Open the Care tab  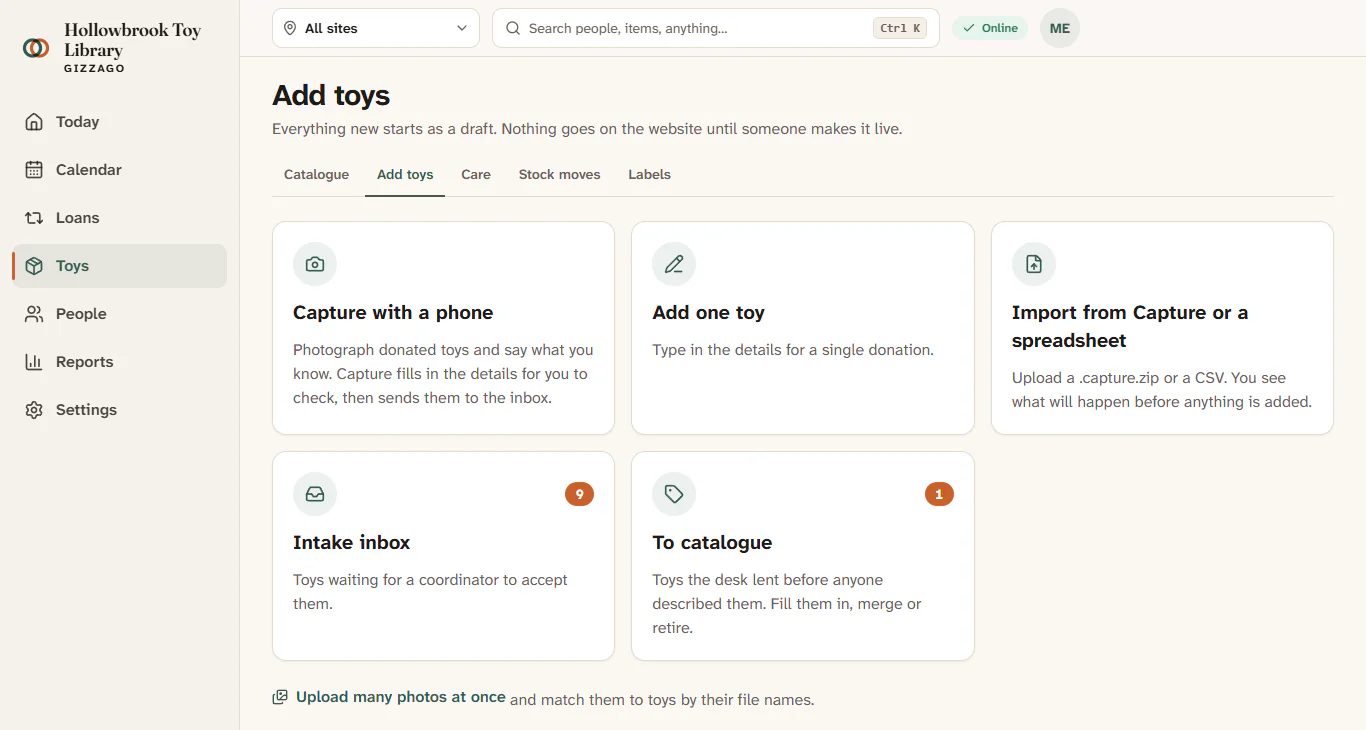(476, 174)
